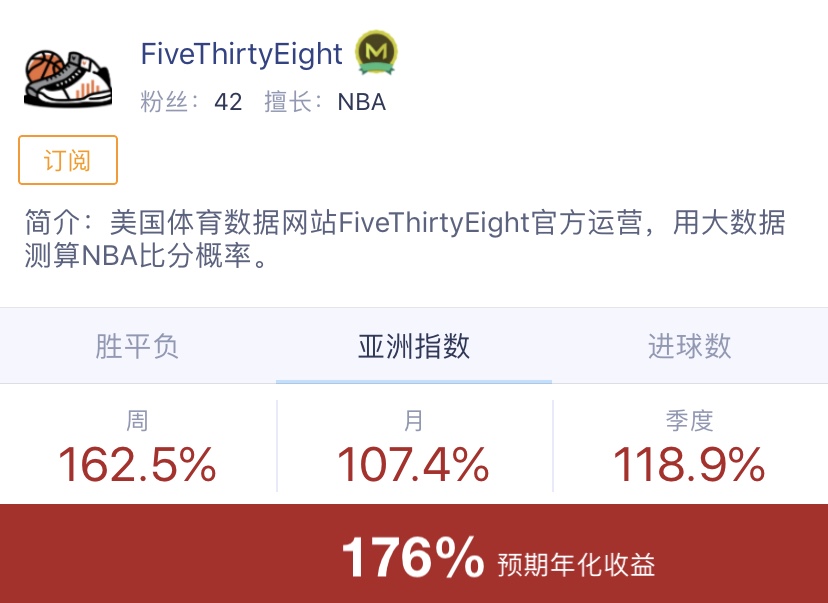Tap the follower count 42
The height and width of the screenshot is (603, 828).
point(228,101)
